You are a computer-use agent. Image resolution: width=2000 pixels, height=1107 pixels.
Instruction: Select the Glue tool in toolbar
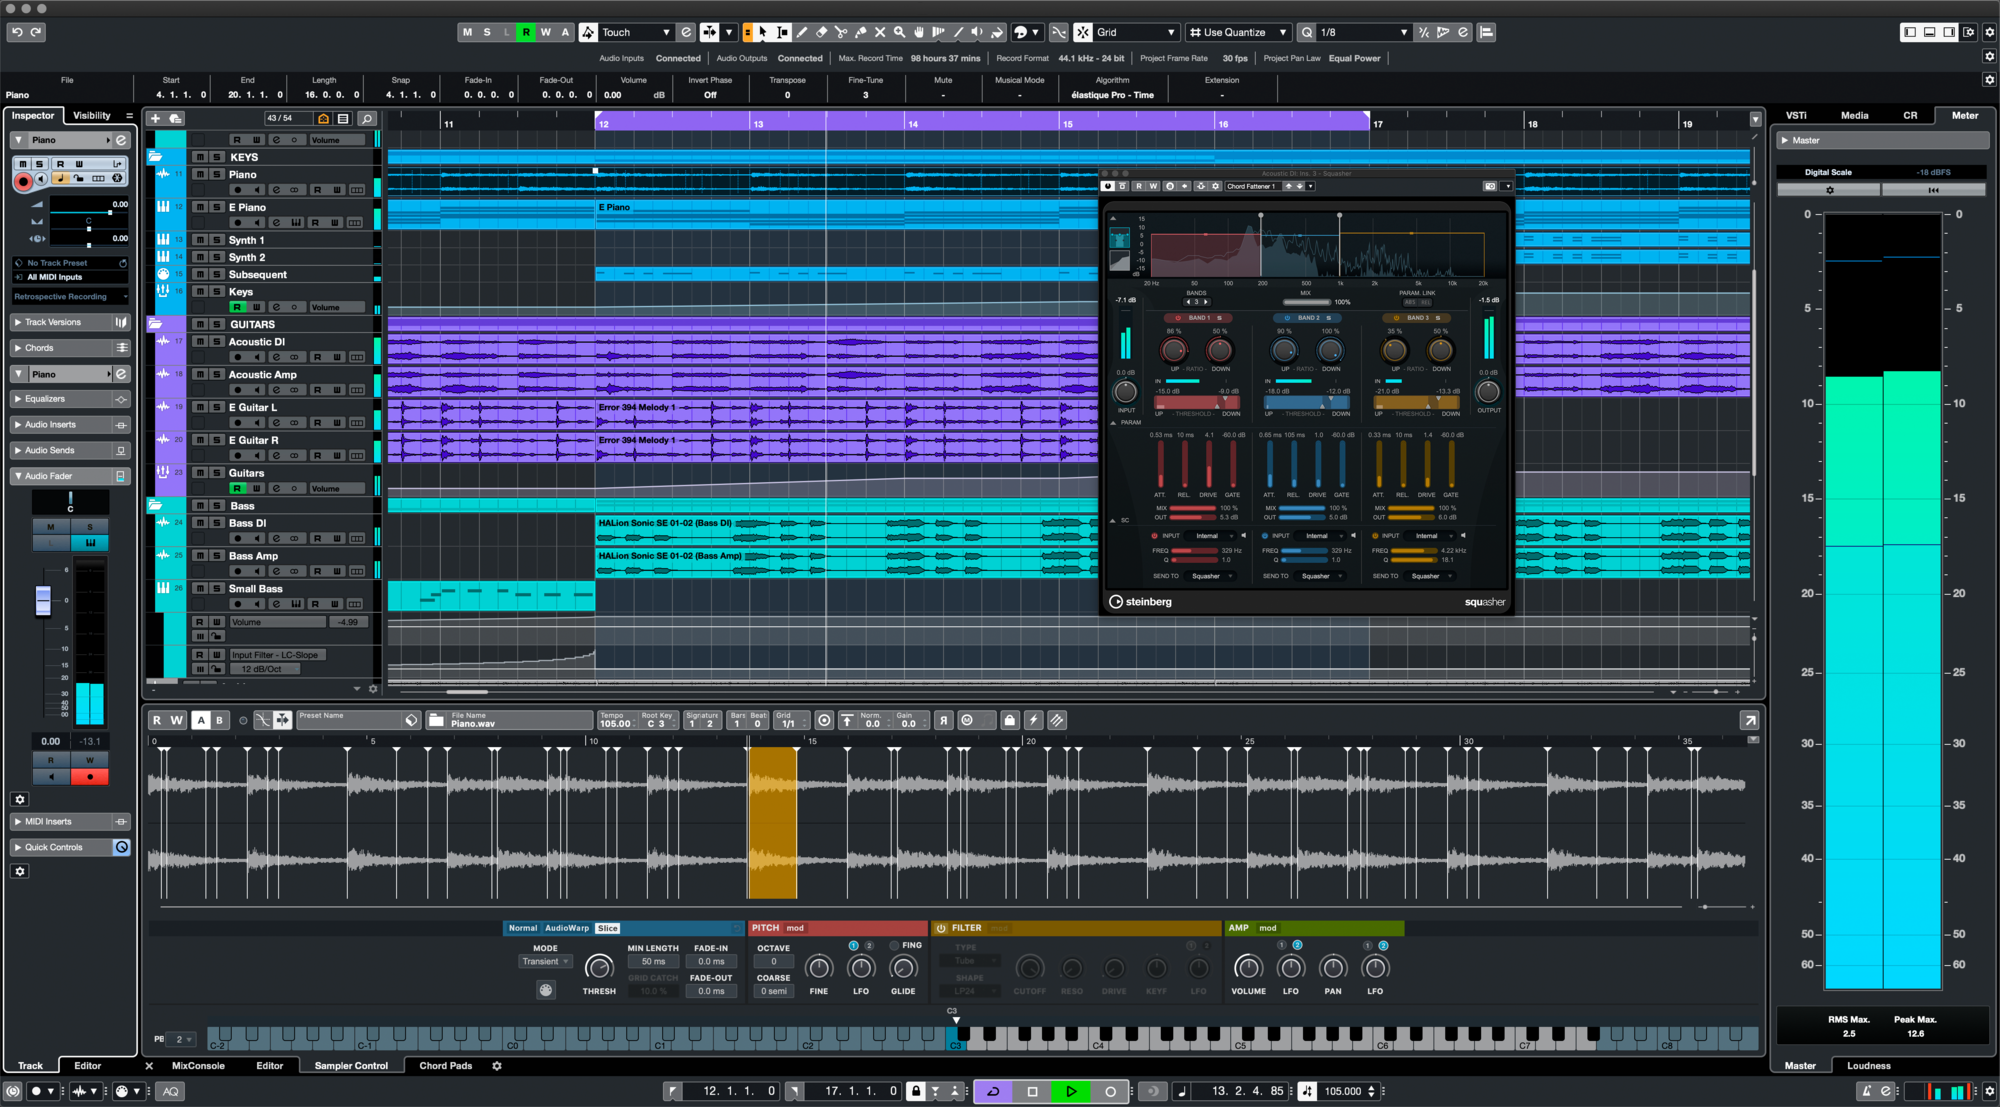(860, 31)
